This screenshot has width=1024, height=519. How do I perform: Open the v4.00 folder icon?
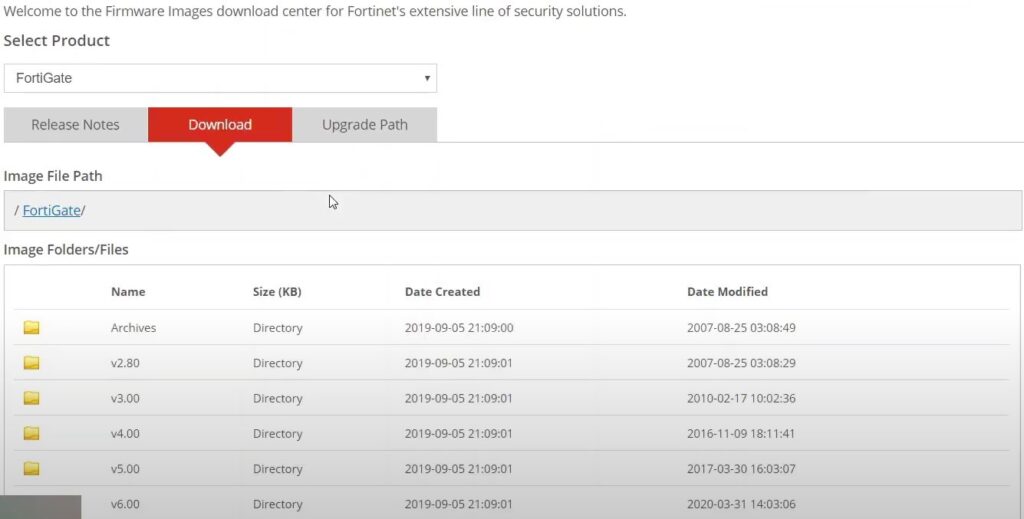[31, 433]
